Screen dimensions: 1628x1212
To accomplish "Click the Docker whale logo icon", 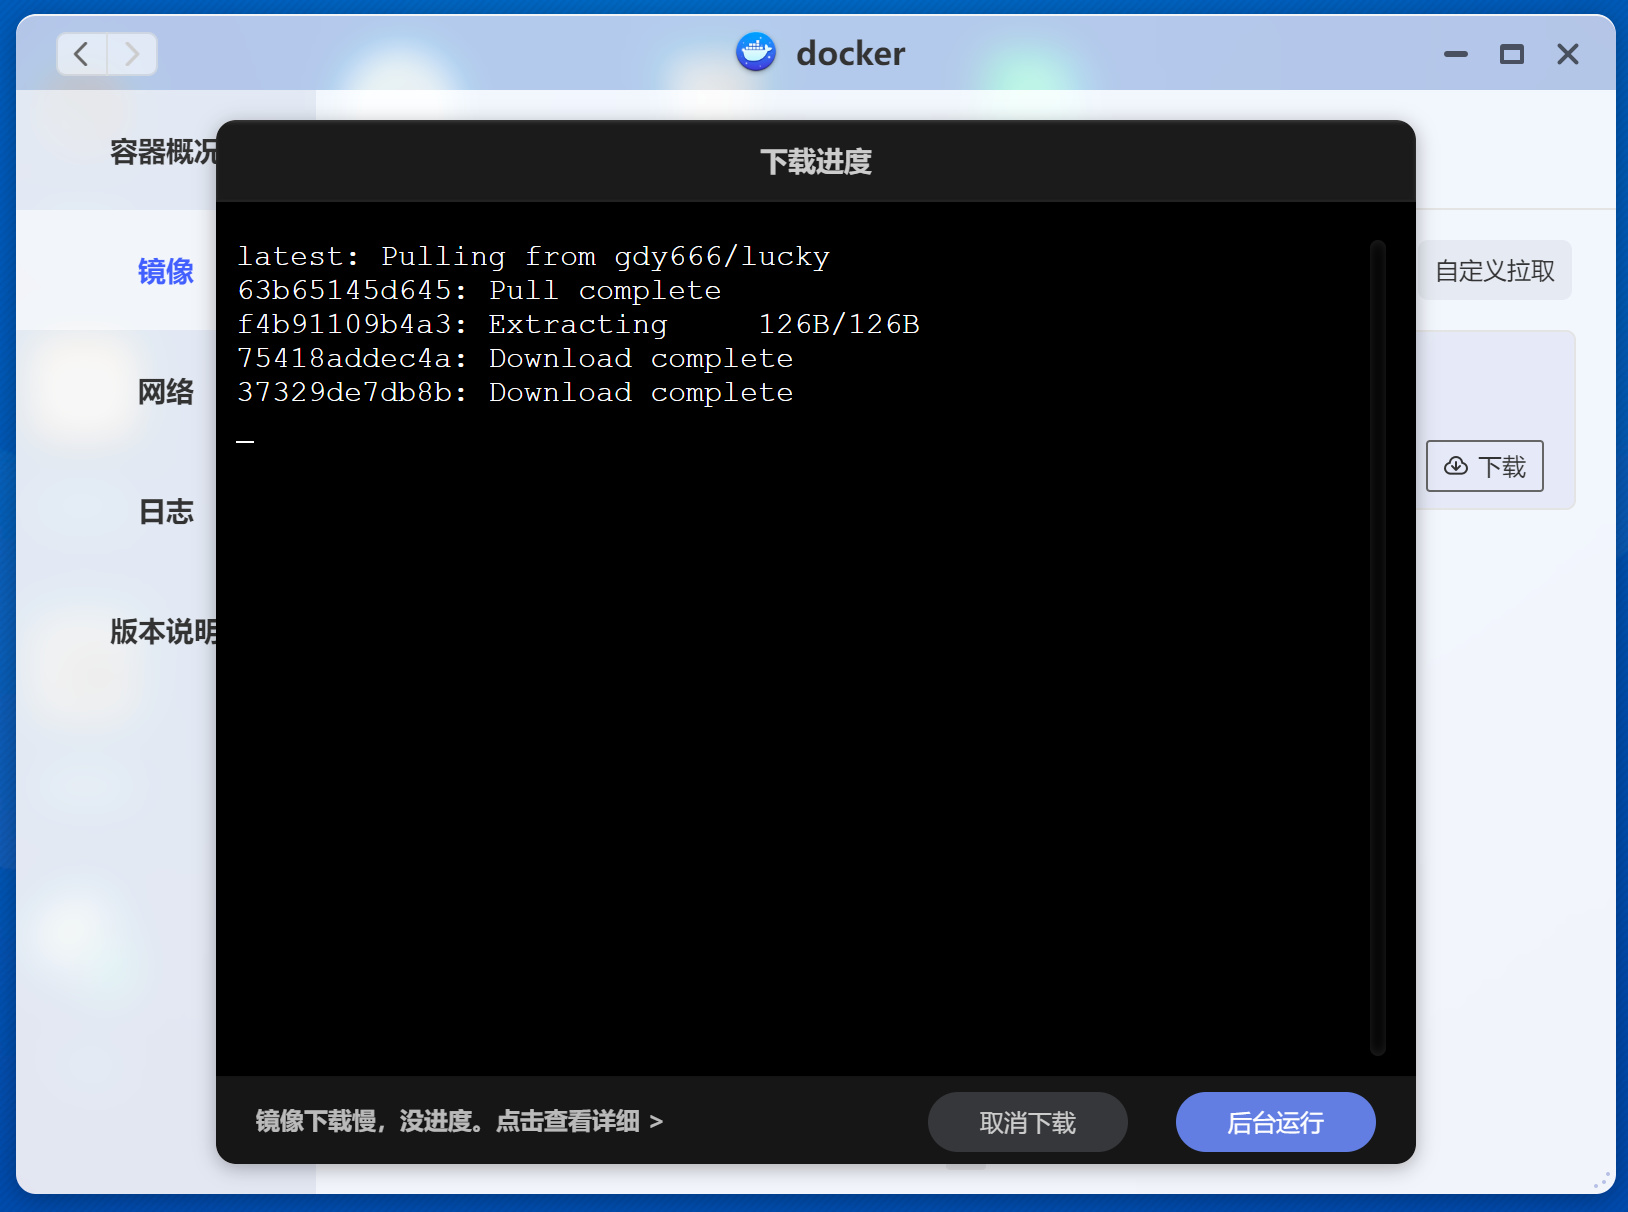I will 756,52.
